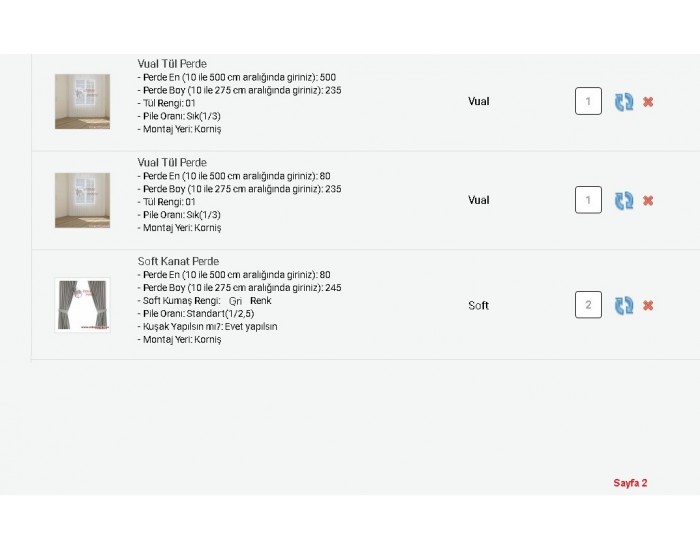Click refresh icon for first Vual Tül Perde
The width and height of the screenshot is (700, 550).
pos(624,102)
